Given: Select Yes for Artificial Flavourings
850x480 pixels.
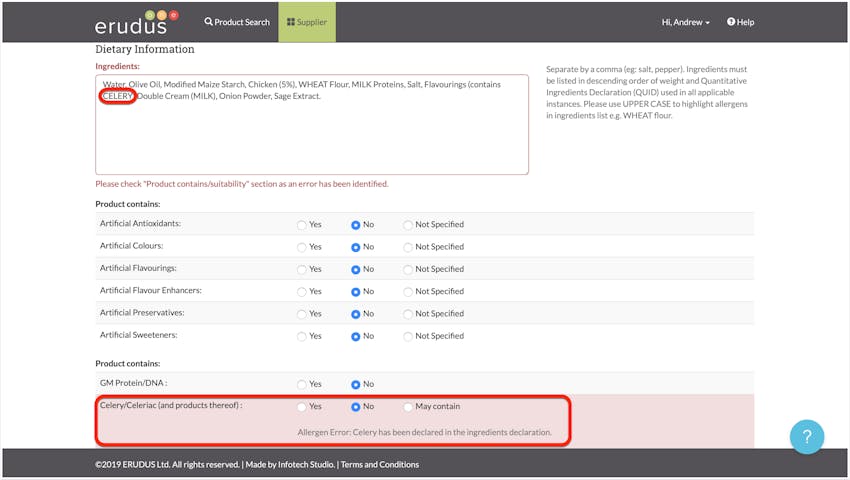Looking at the screenshot, I should pos(301,270).
